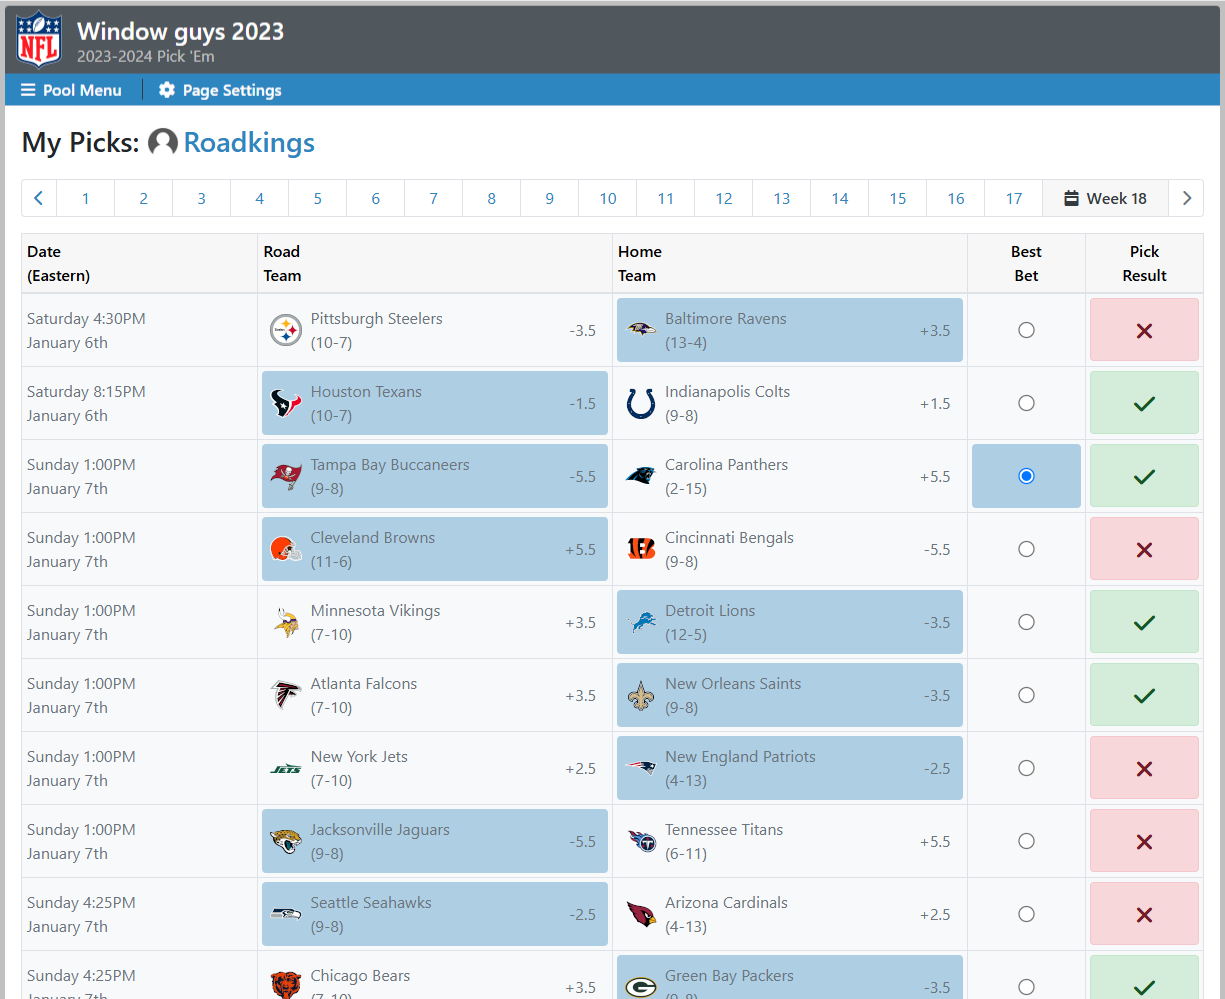Click the Jacksonville Jaguars team logo
Viewport: 1225px width, 999px height.
click(286, 841)
